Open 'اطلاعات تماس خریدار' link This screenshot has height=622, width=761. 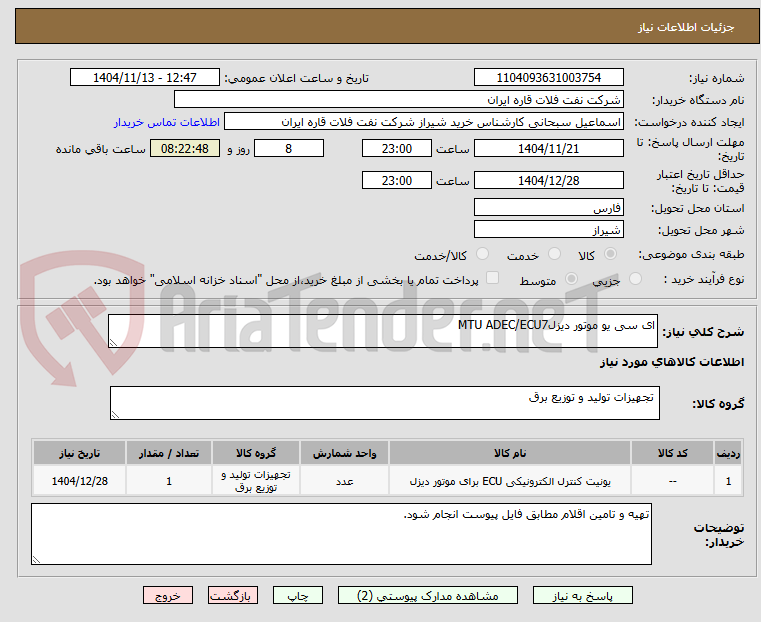click(167, 122)
